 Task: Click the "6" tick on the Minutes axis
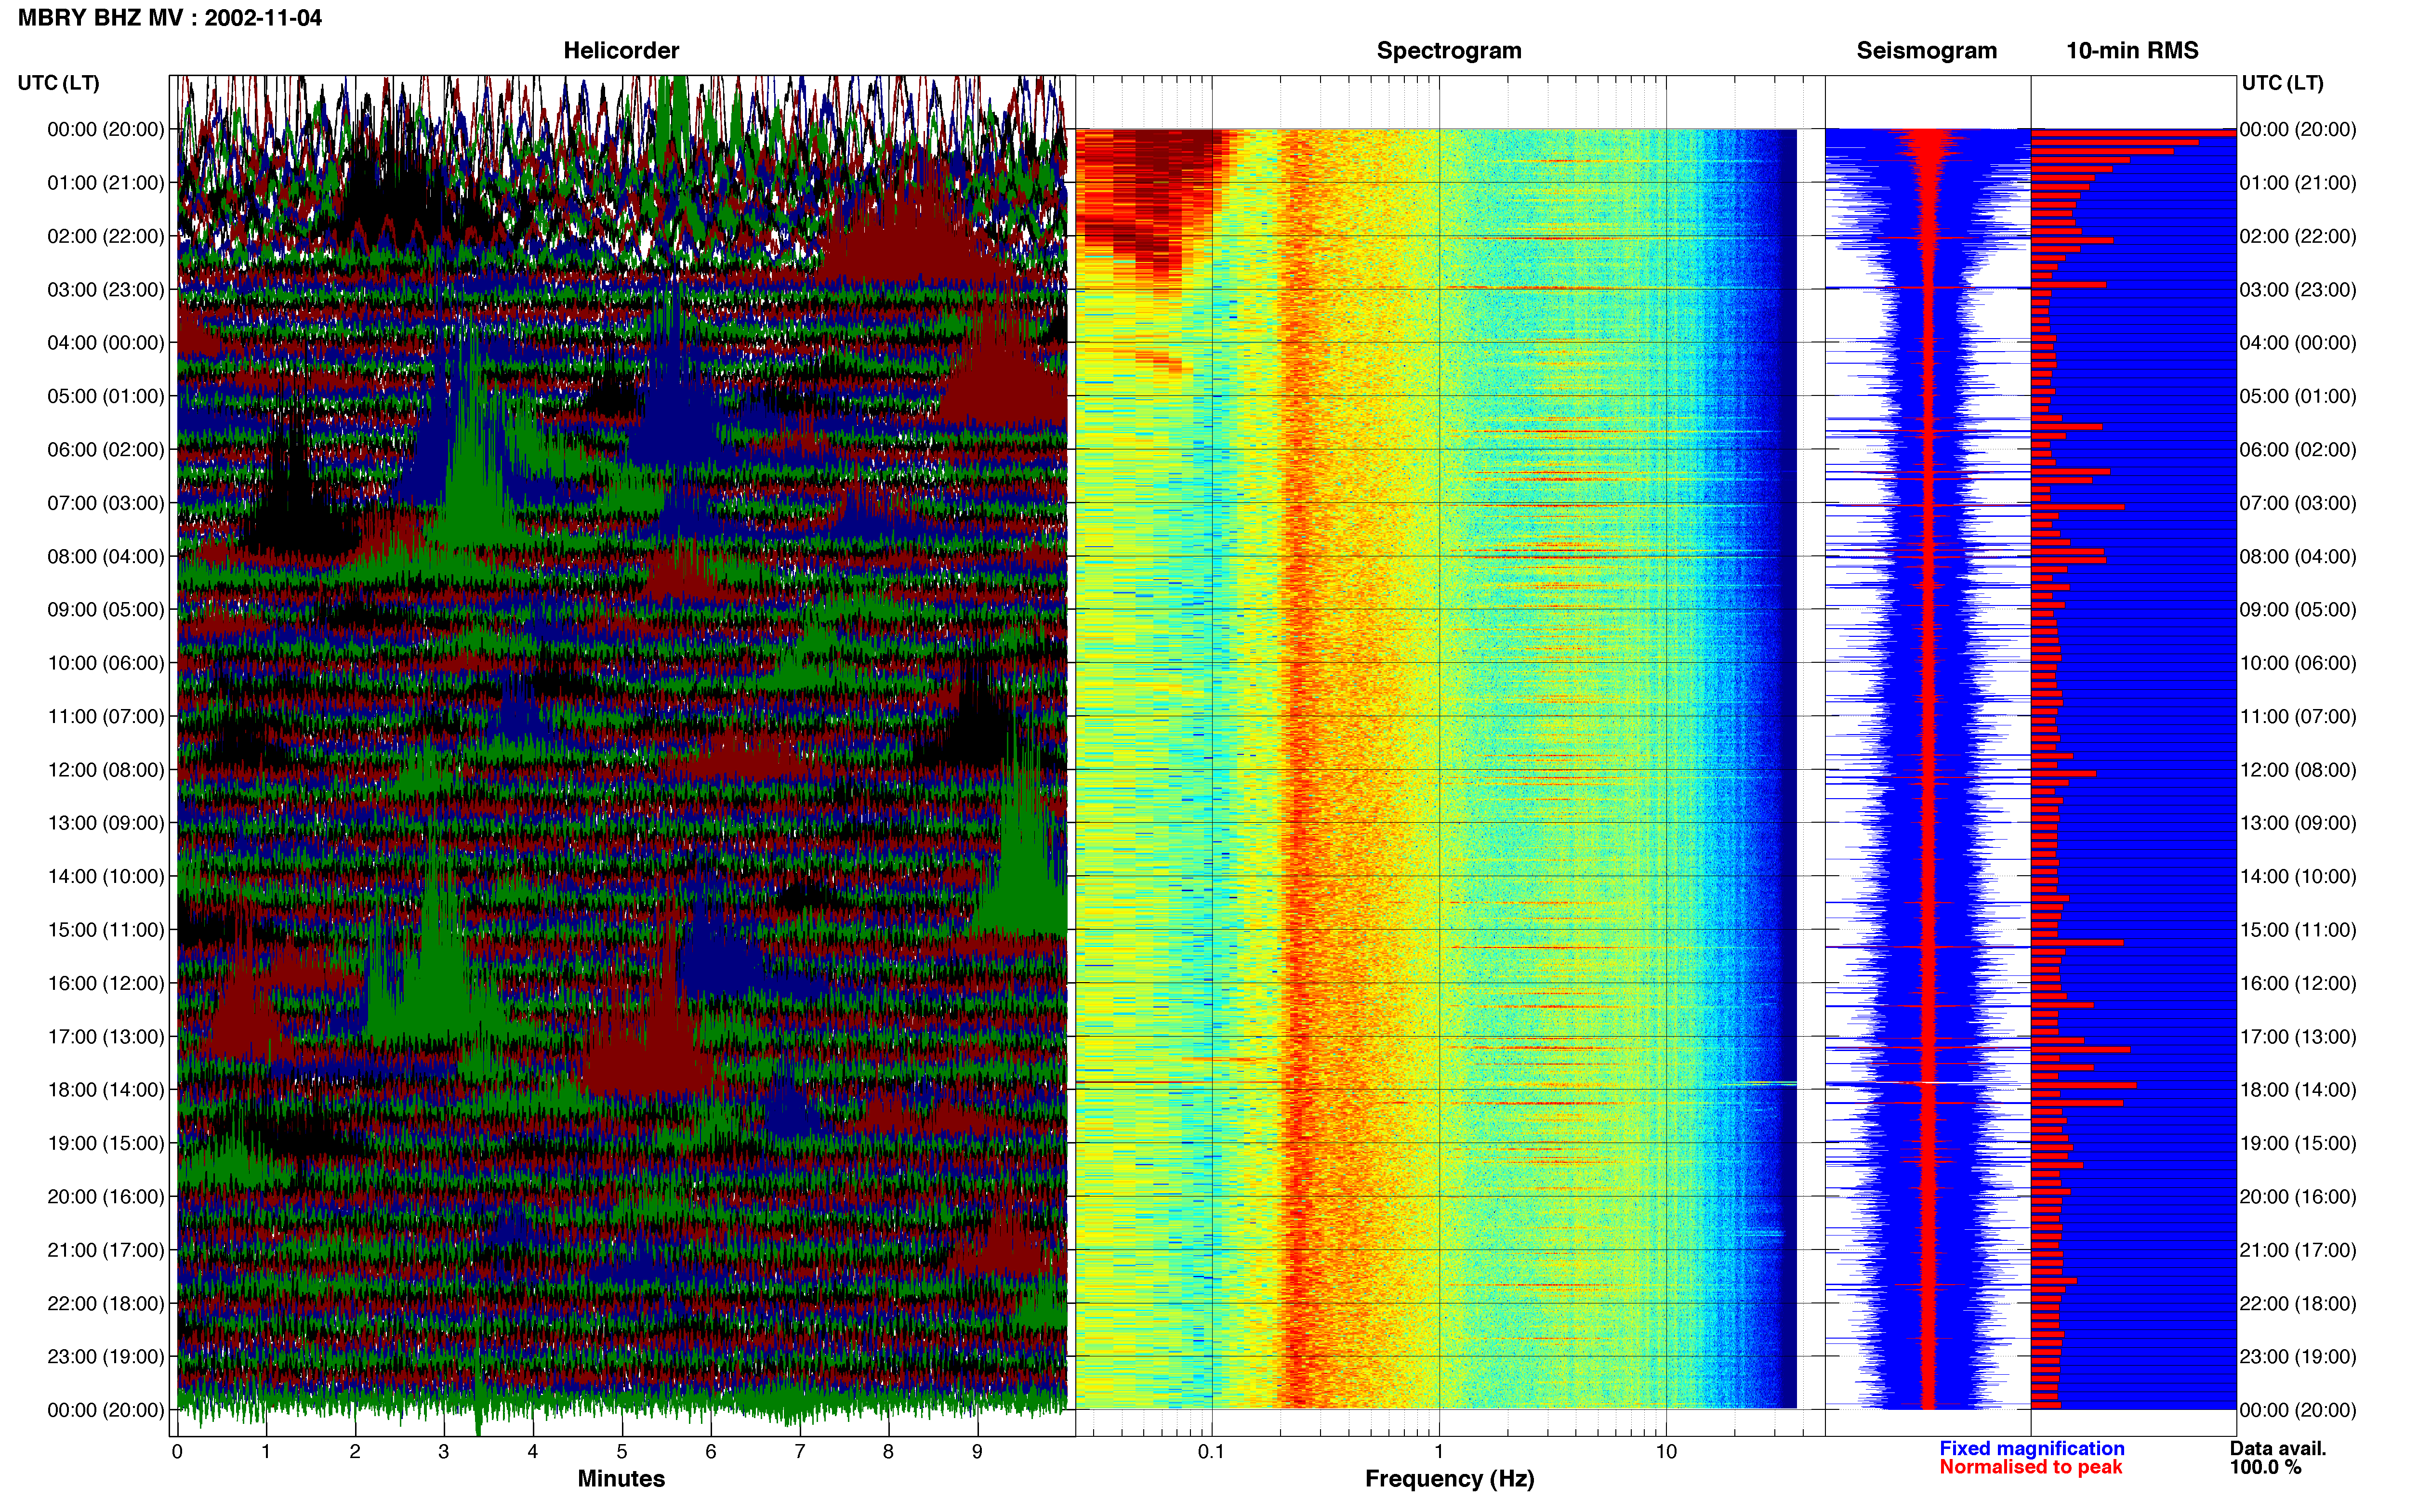711,1452
